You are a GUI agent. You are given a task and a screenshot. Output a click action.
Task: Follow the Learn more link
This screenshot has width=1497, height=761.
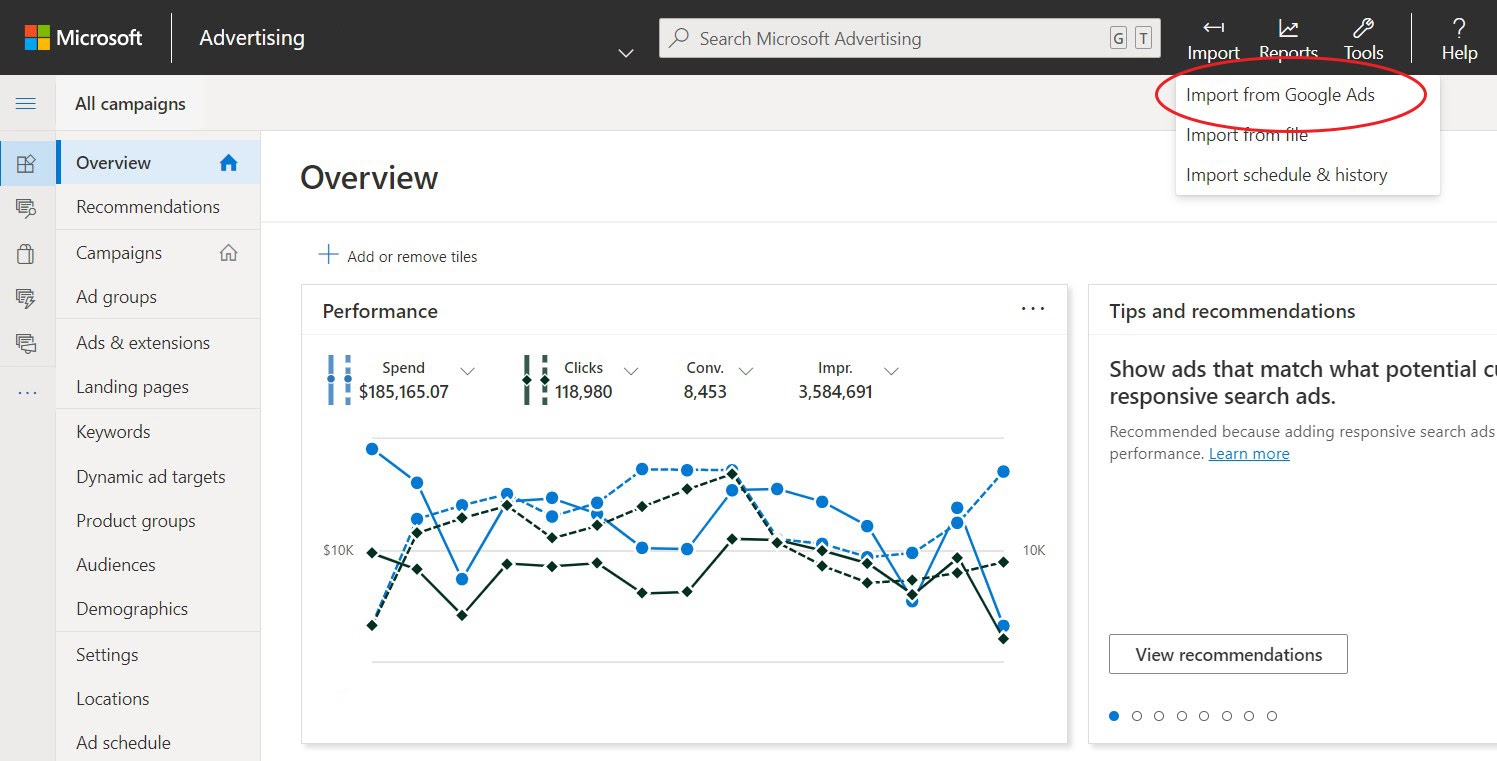coord(1249,454)
